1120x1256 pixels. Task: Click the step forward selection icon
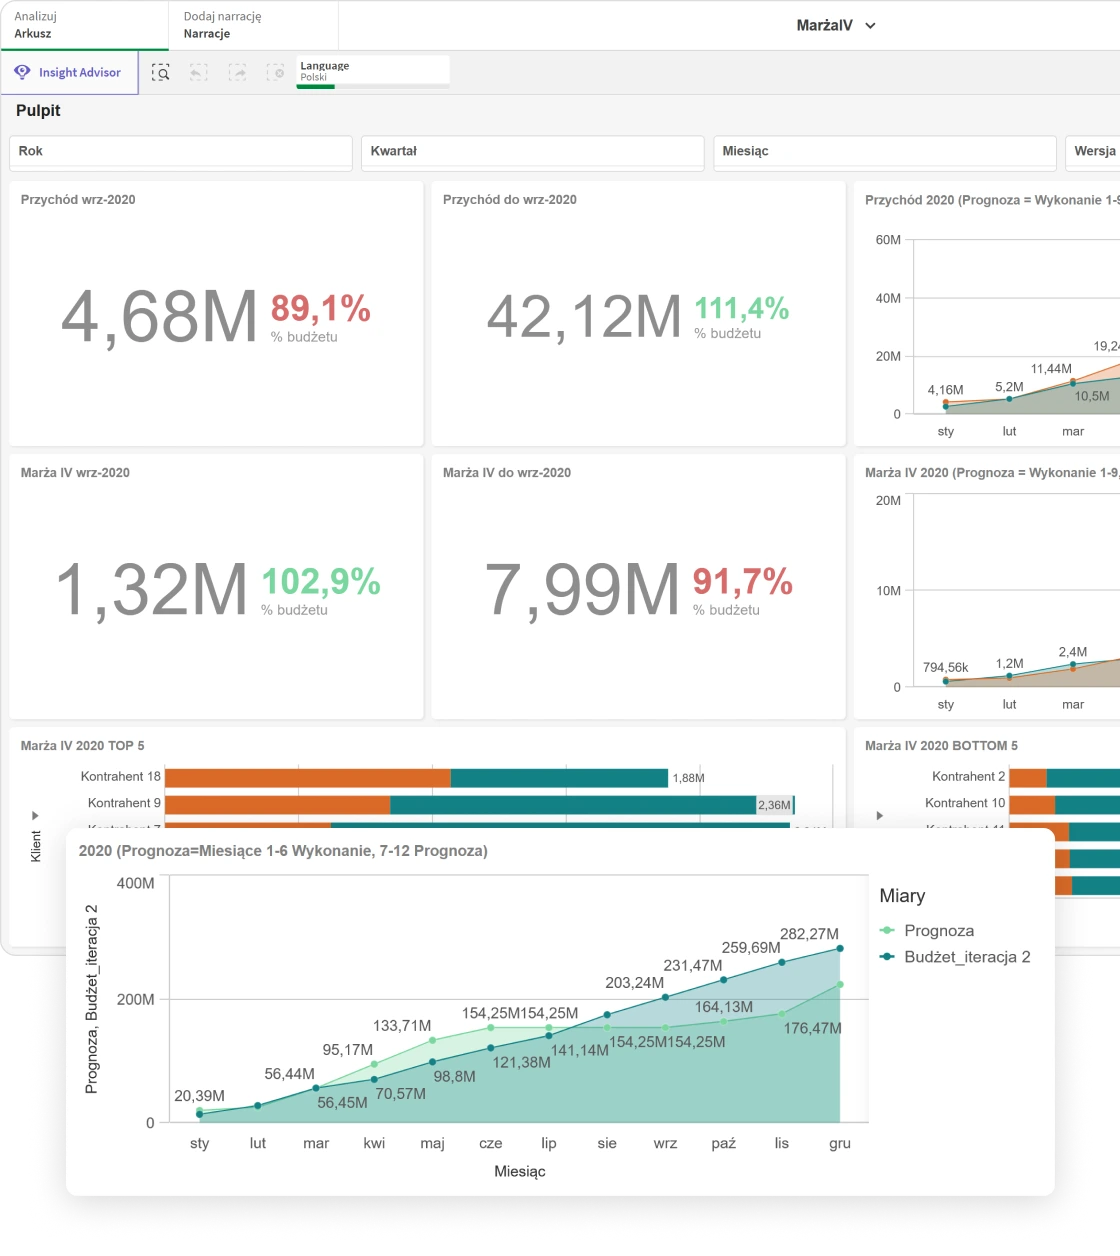coord(237,73)
